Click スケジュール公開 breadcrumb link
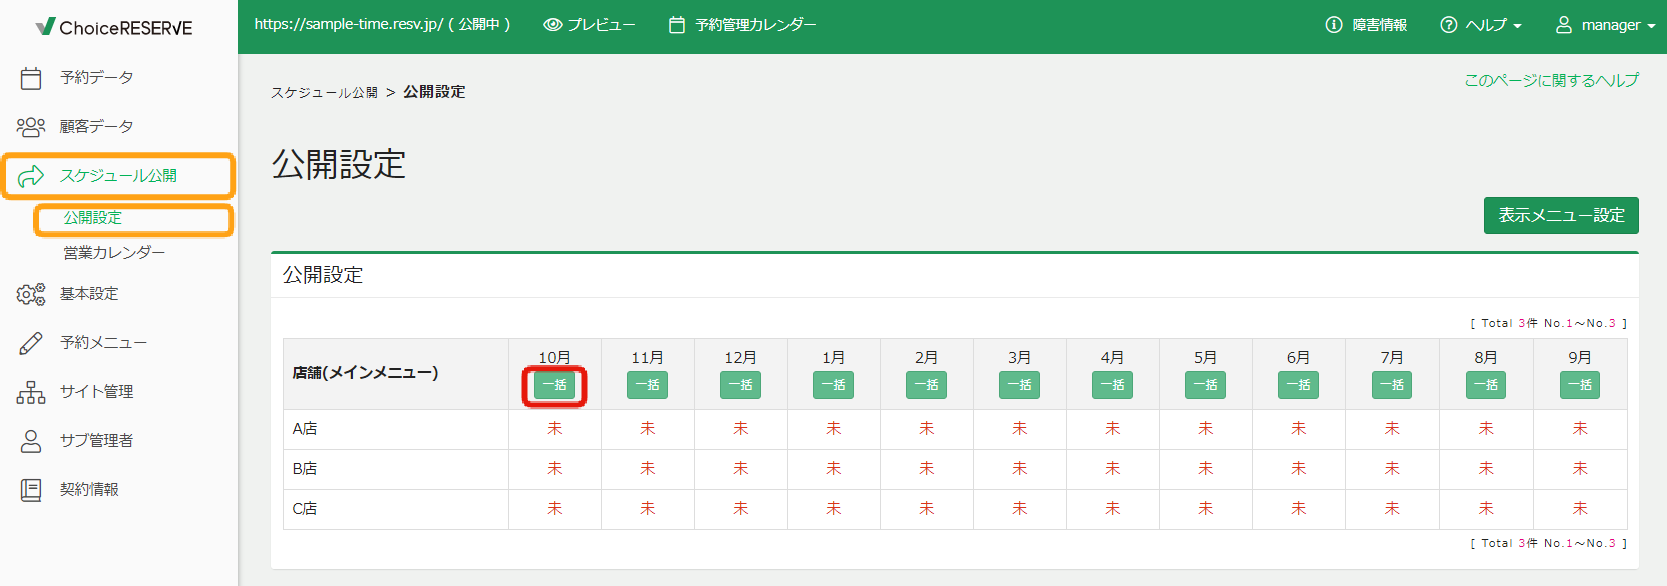 click(x=324, y=92)
